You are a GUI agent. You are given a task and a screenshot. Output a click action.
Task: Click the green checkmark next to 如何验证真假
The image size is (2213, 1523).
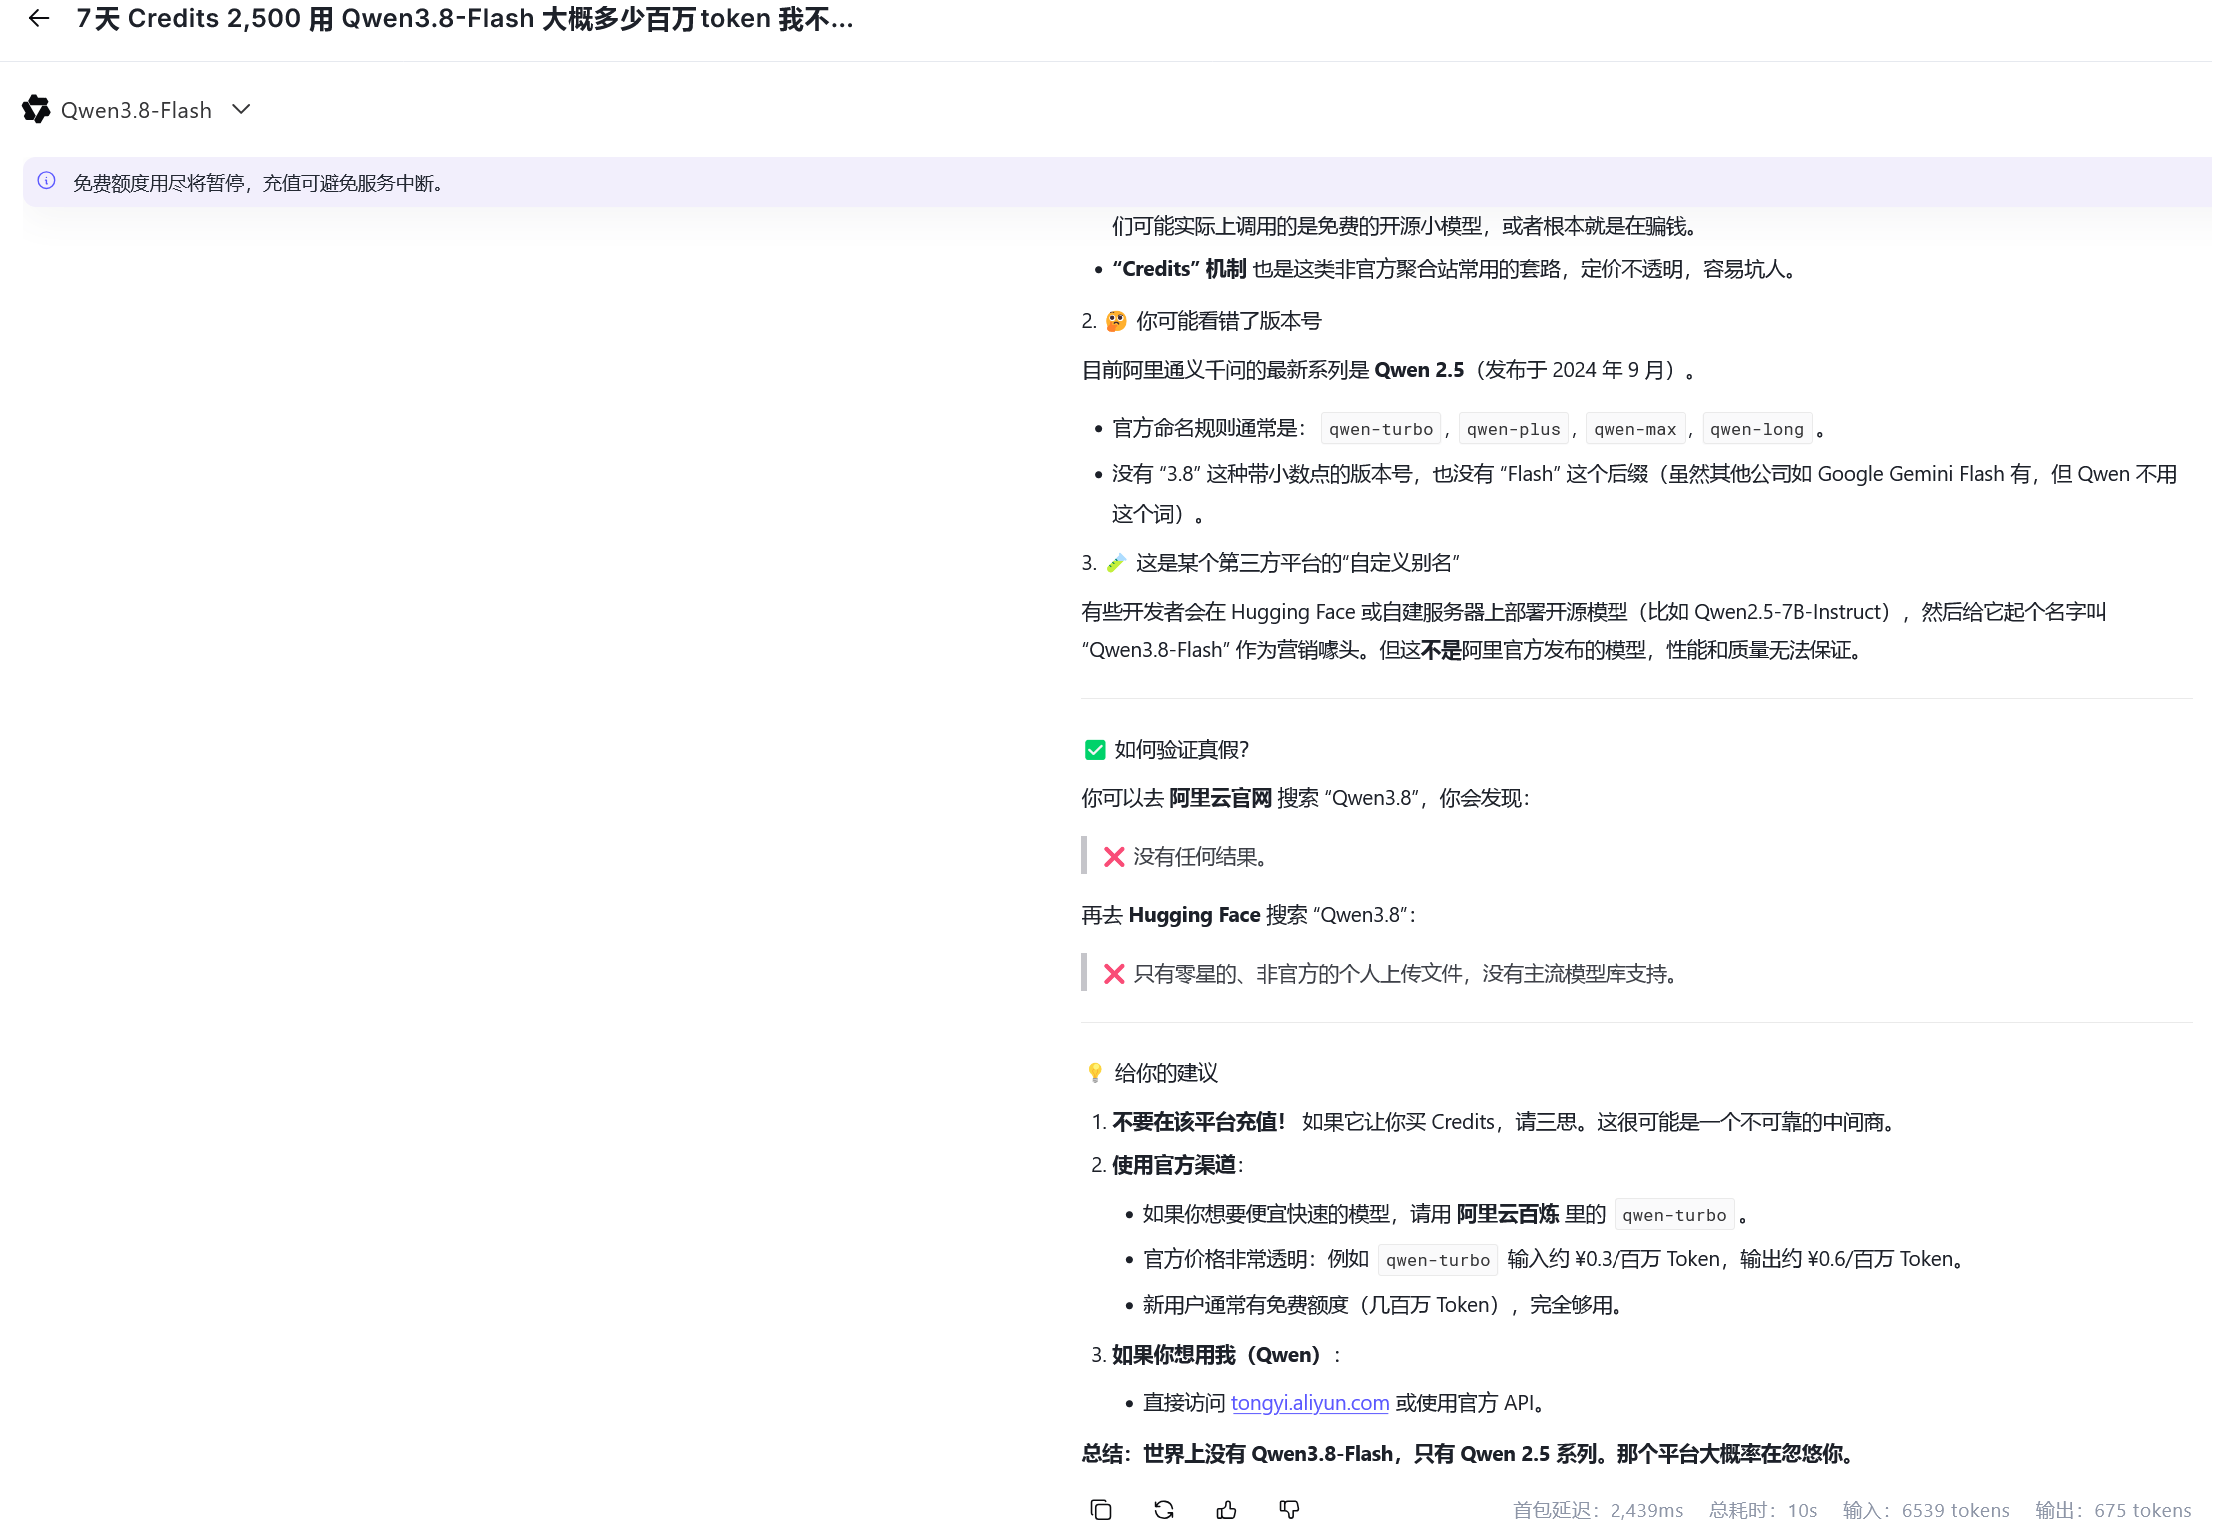[x=1095, y=750]
